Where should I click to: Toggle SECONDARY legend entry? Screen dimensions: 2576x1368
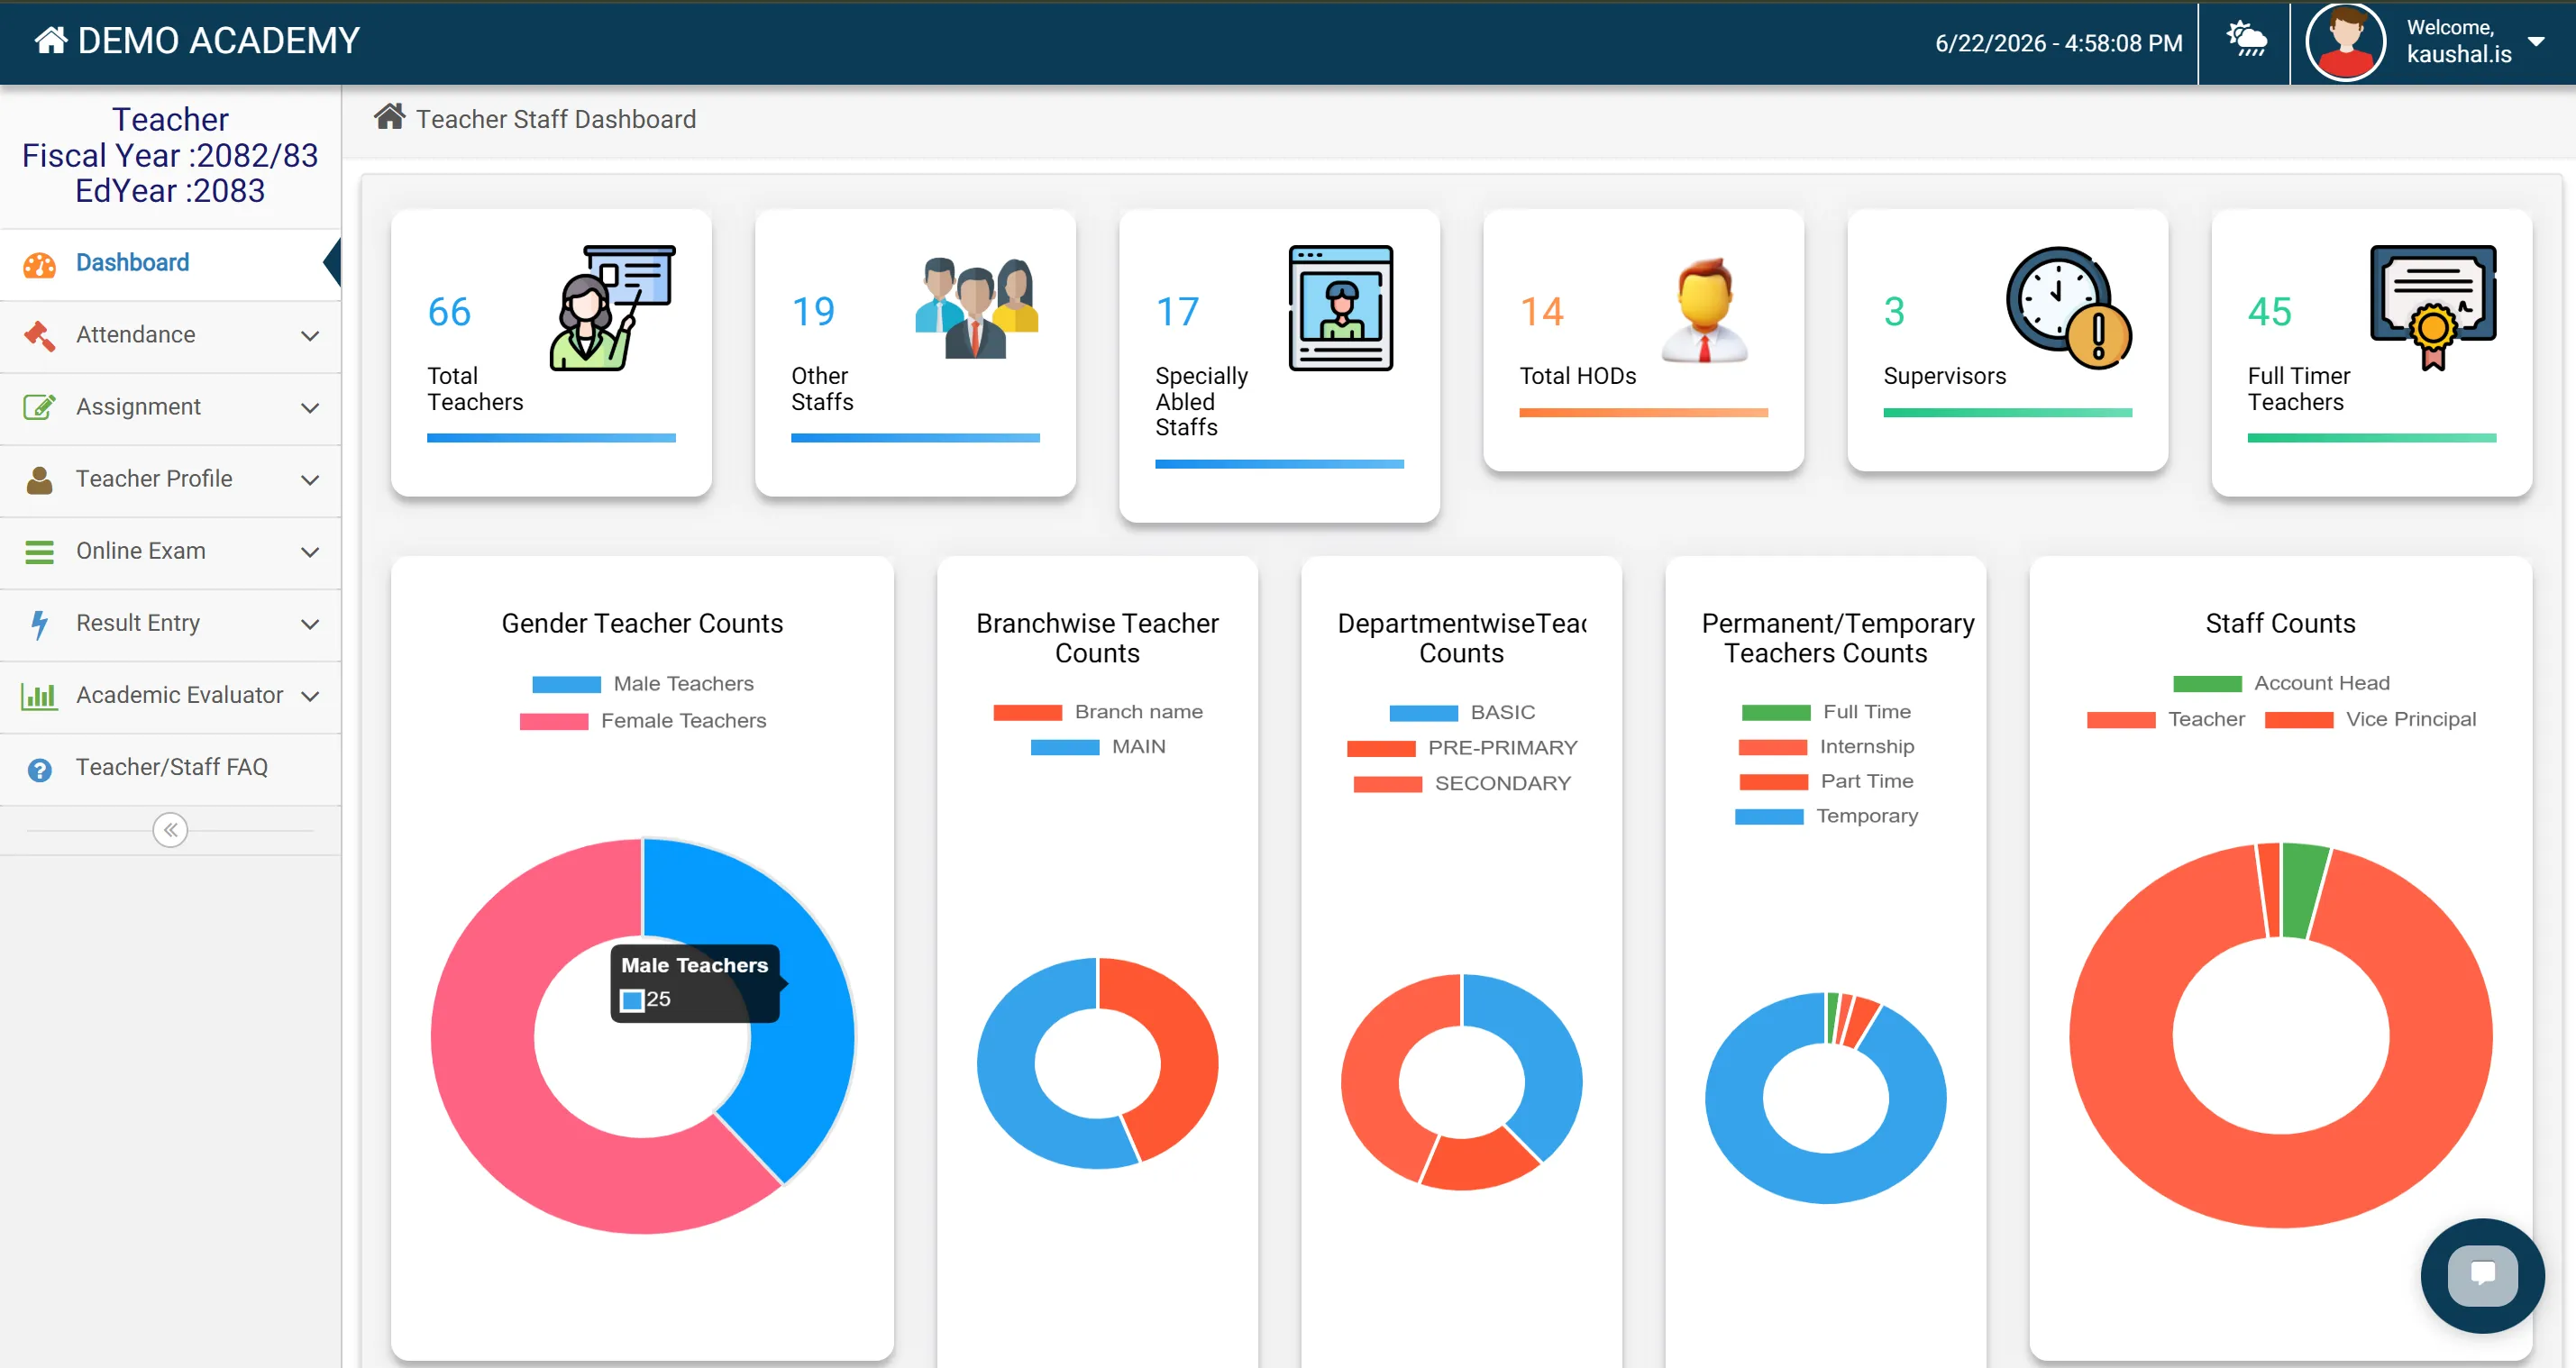[x=1462, y=784]
